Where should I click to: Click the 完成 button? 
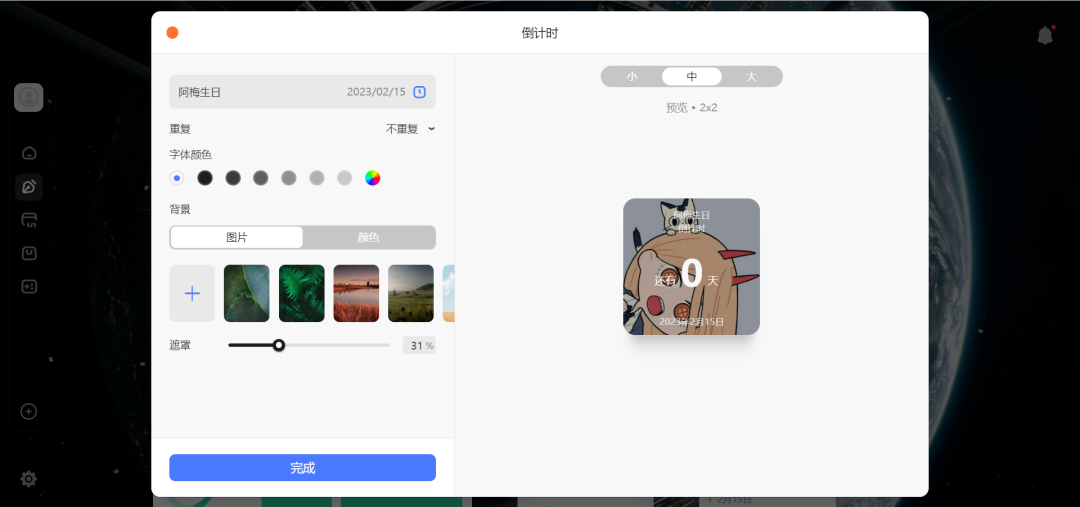(x=302, y=468)
